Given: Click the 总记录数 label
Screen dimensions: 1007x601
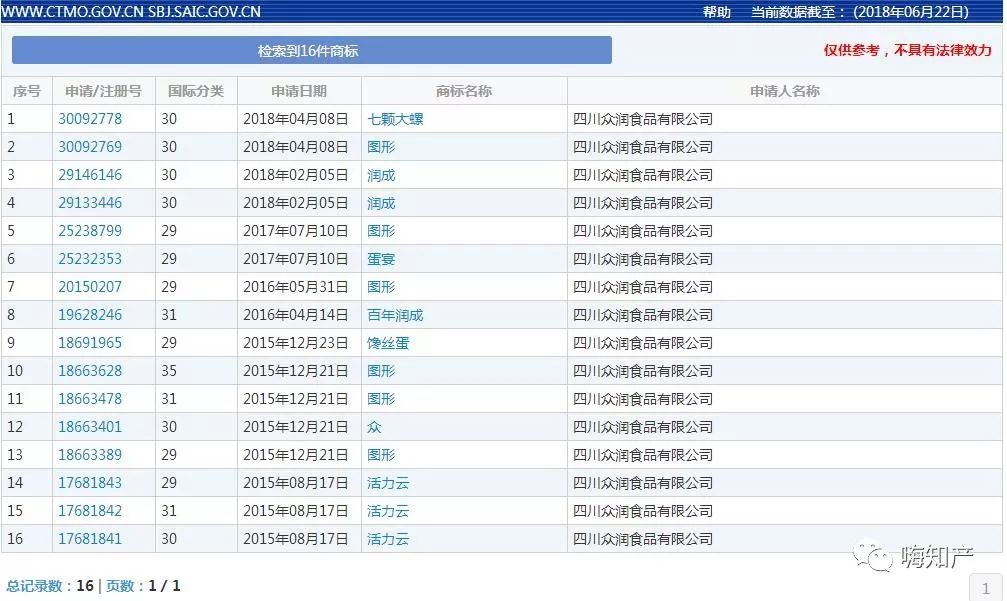Looking at the screenshot, I should [x=35, y=586].
